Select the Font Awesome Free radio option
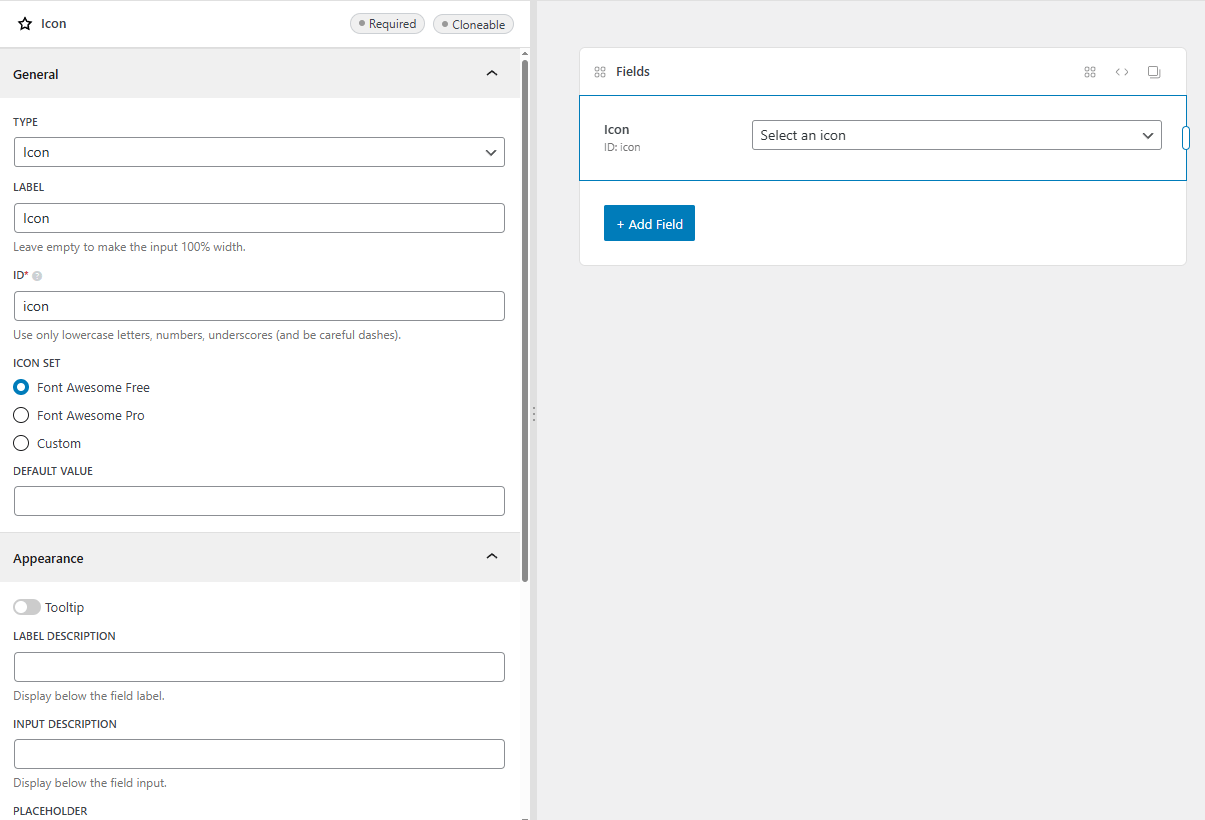The height and width of the screenshot is (820, 1205). [x=21, y=387]
